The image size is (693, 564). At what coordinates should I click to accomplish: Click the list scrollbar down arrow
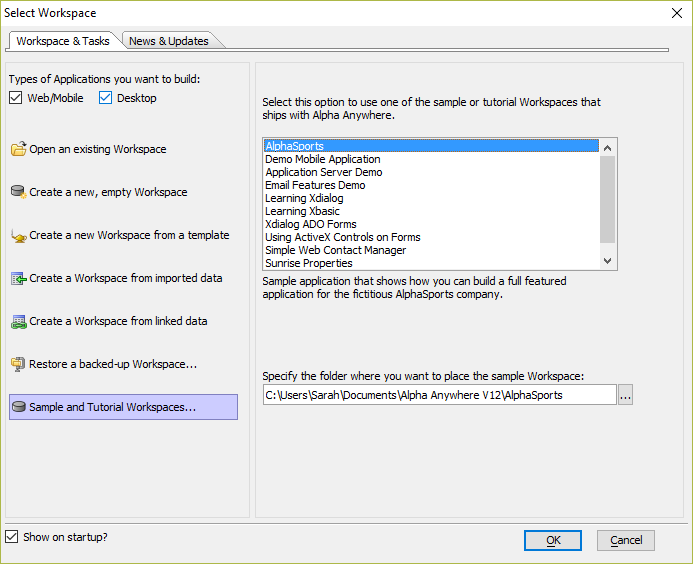point(607,261)
